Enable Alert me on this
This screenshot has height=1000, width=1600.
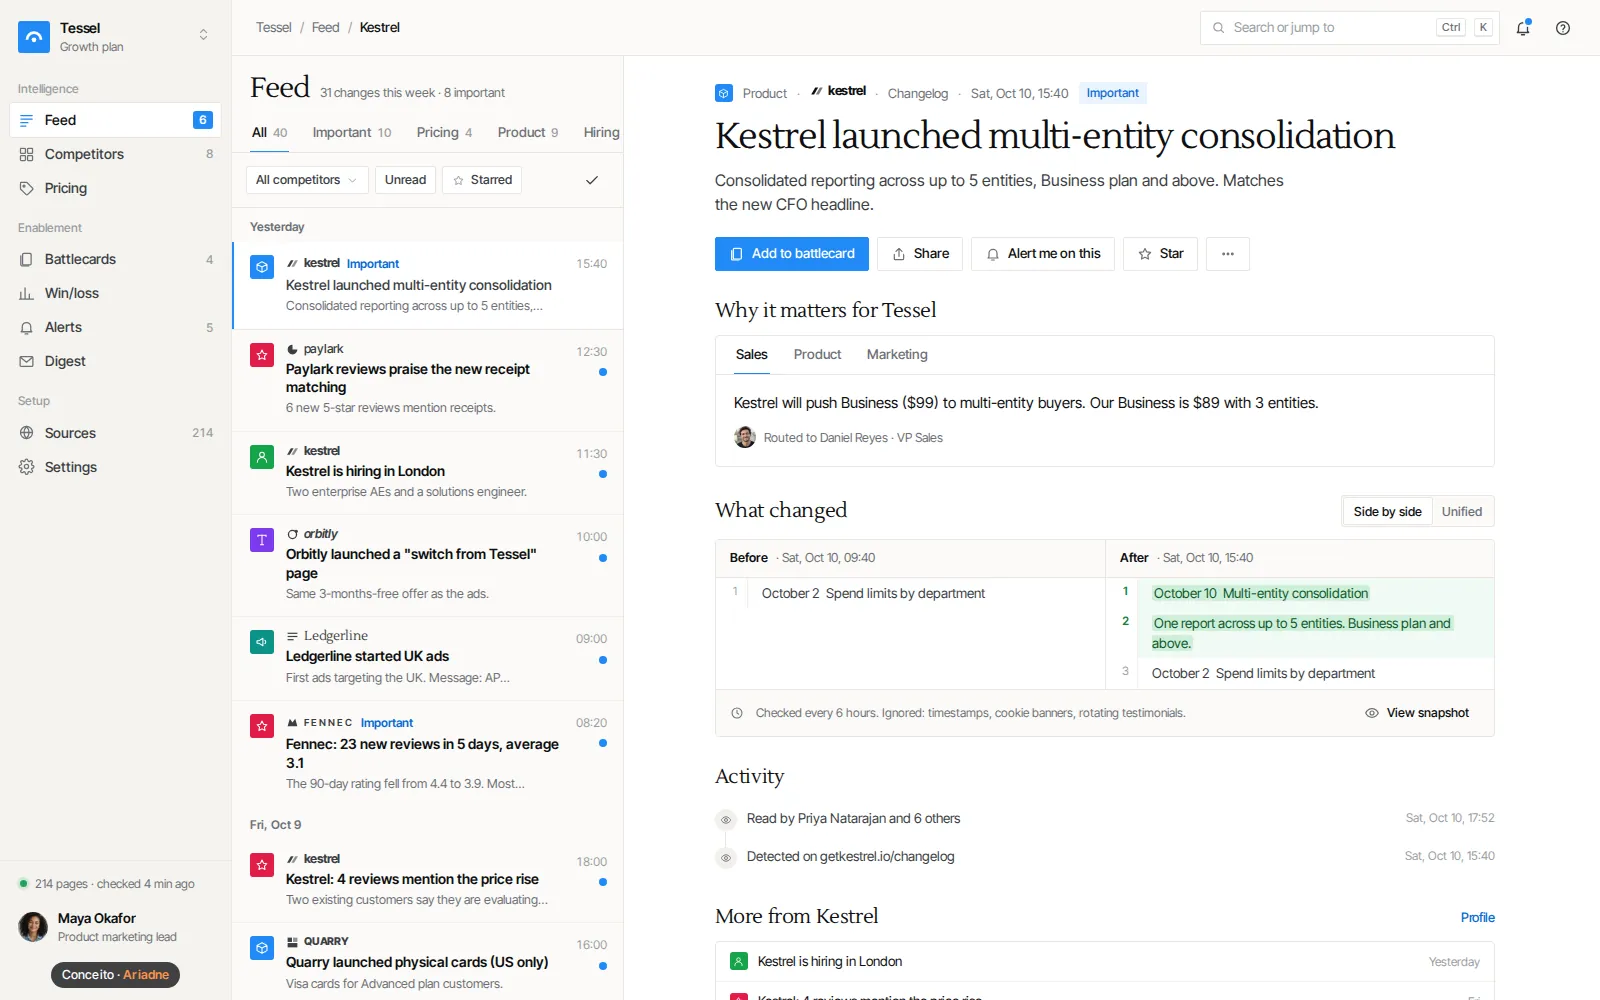point(1043,254)
